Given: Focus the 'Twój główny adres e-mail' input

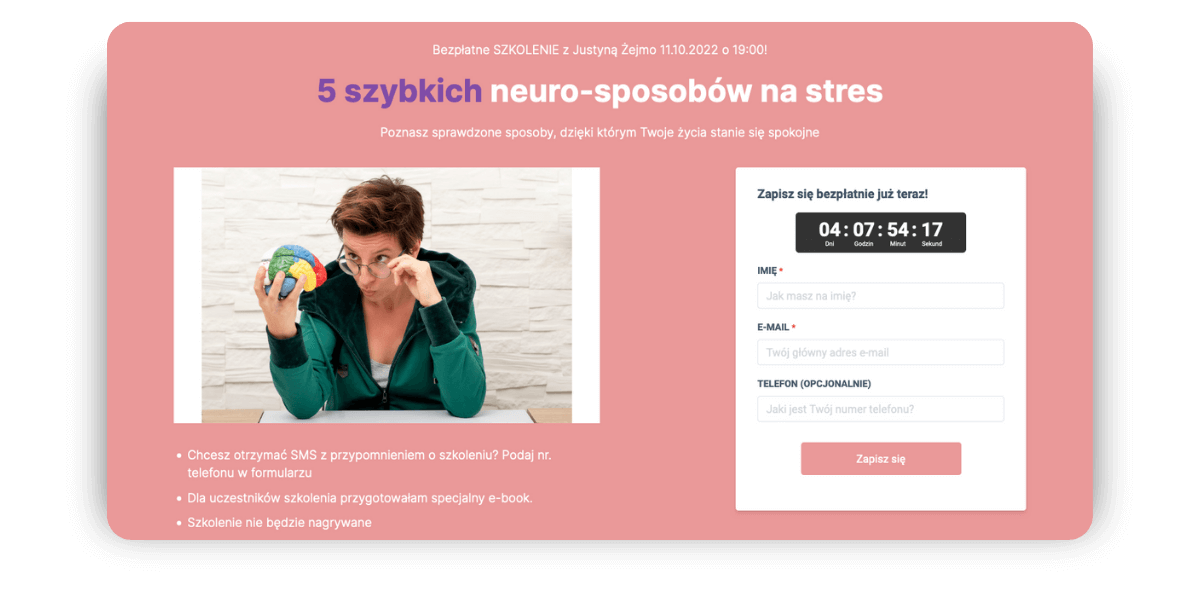Looking at the screenshot, I should coord(880,352).
